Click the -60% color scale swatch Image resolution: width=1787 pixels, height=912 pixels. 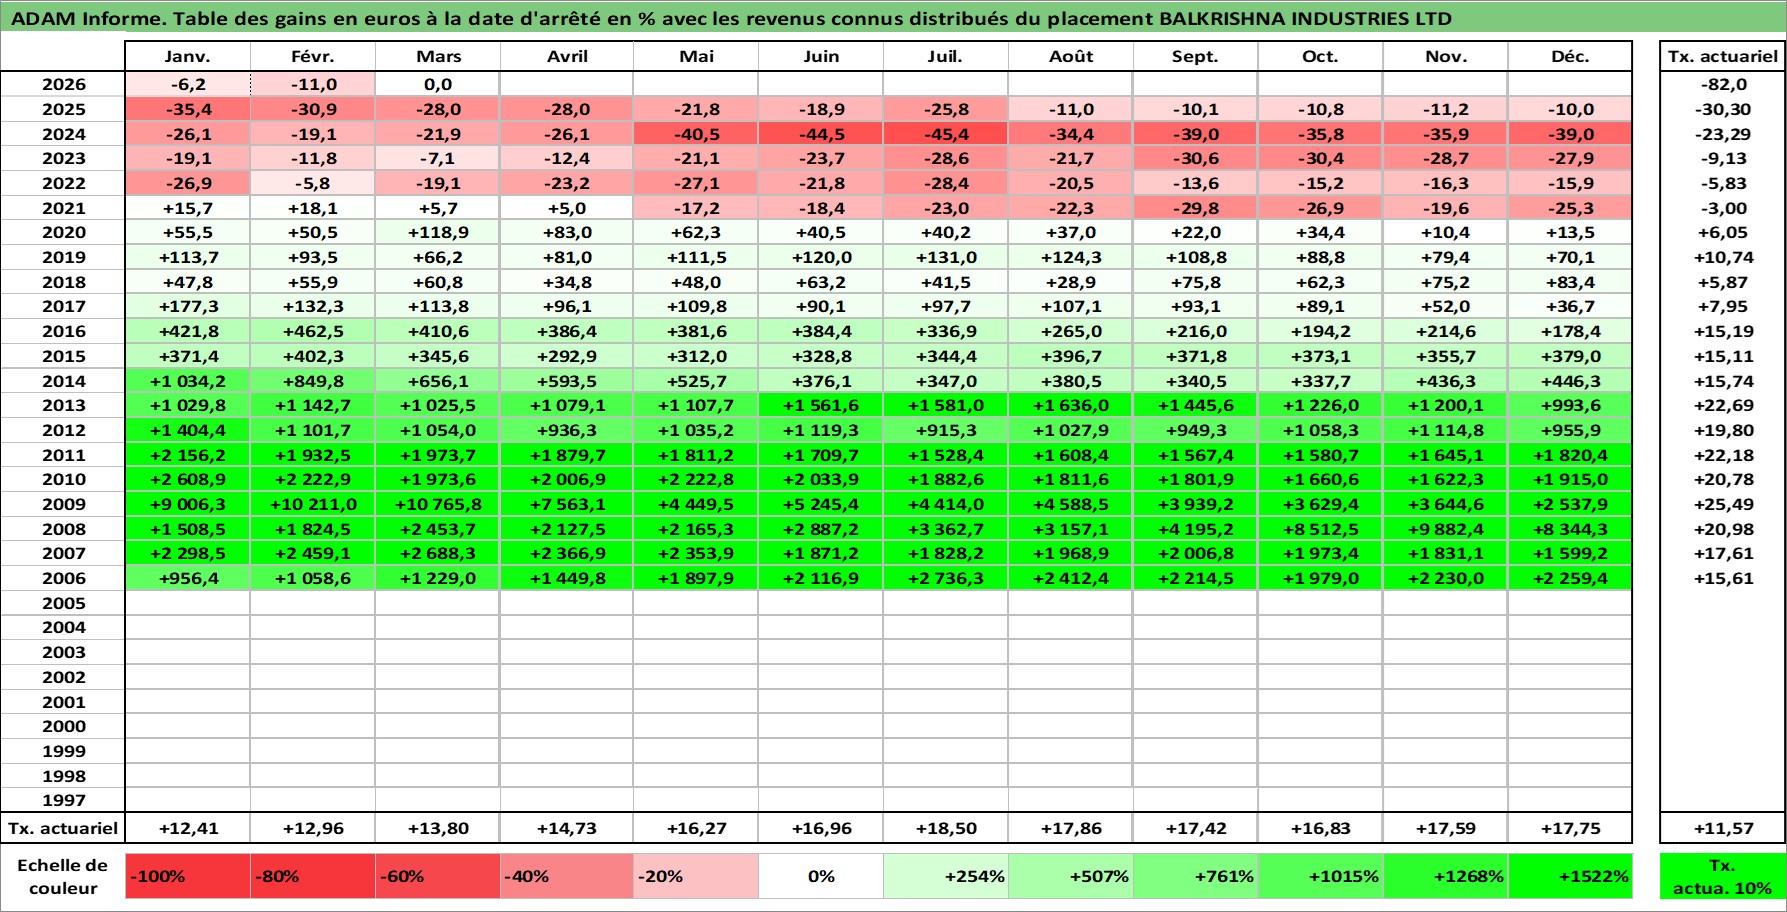438,876
